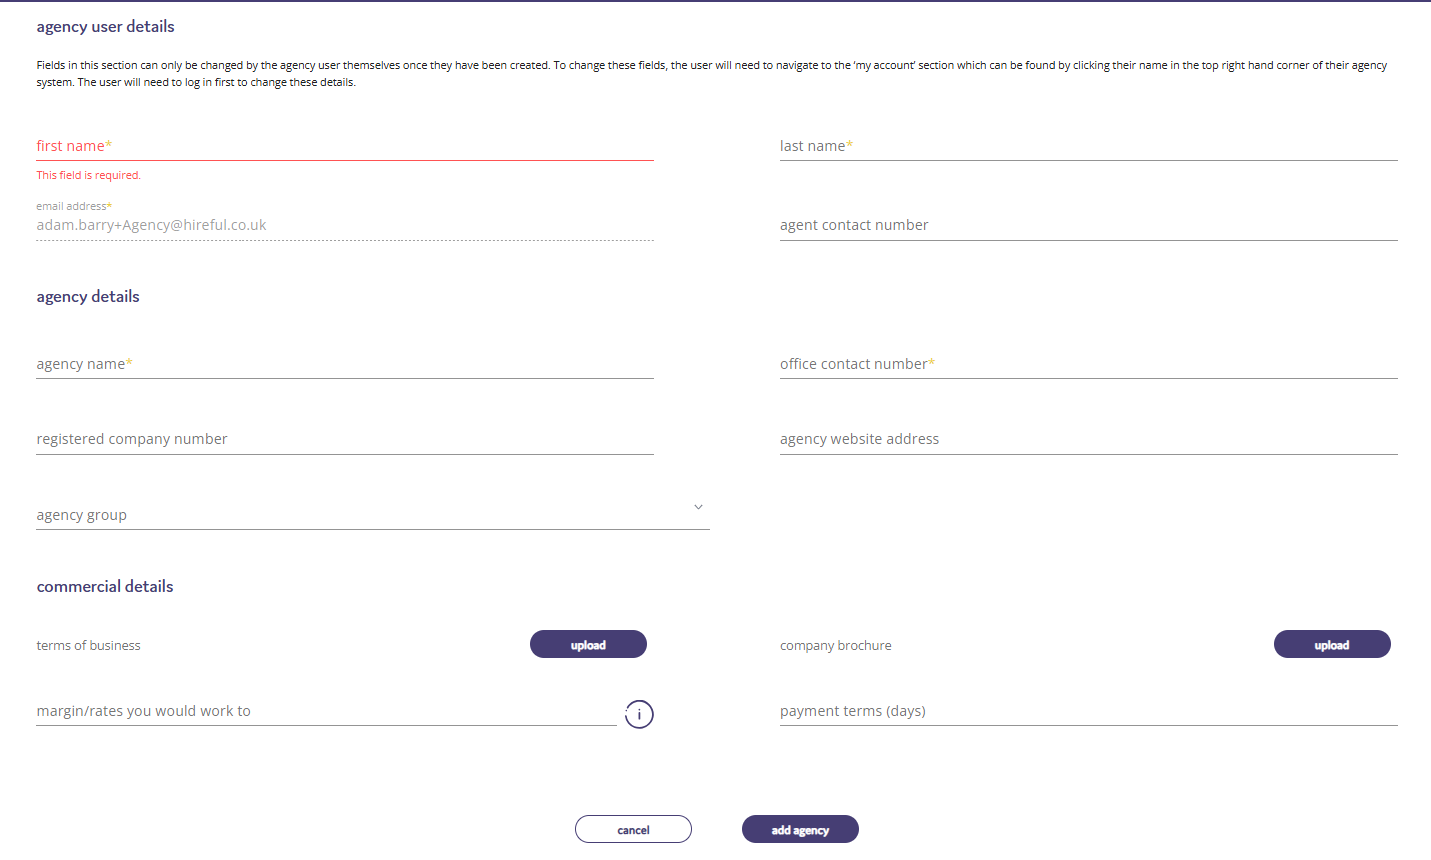Upload a company brochure file

click(x=1331, y=645)
